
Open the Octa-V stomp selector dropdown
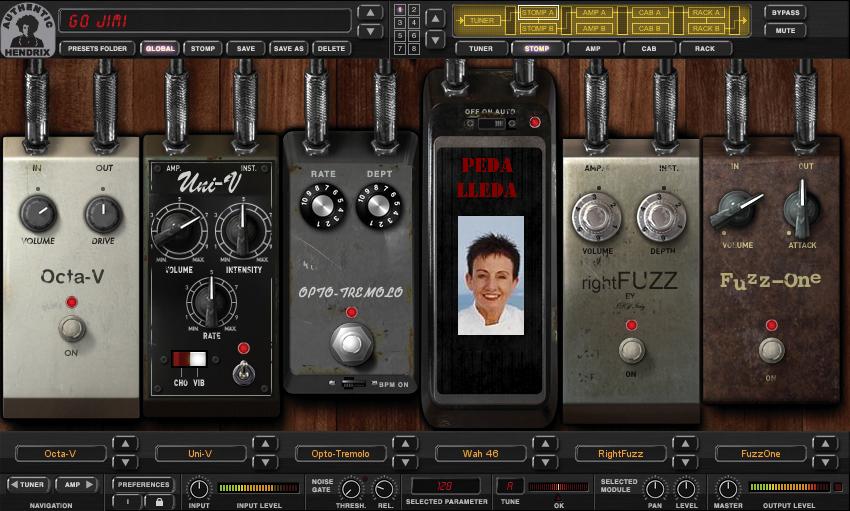[60, 453]
